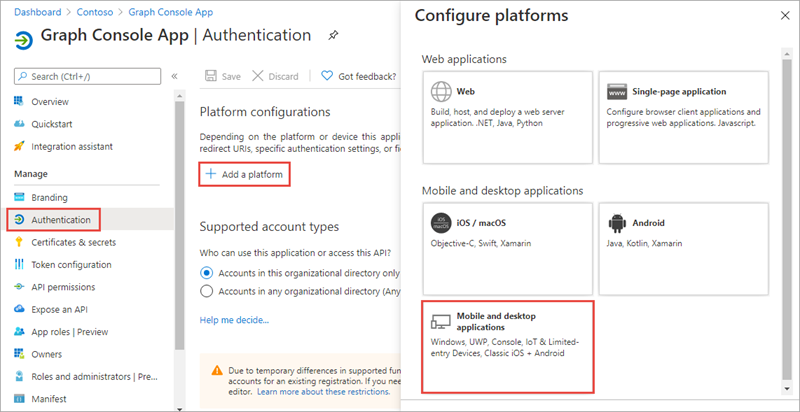Click the Discard button label
This screenshot has width=800, height=412.
tap(283, 76)
